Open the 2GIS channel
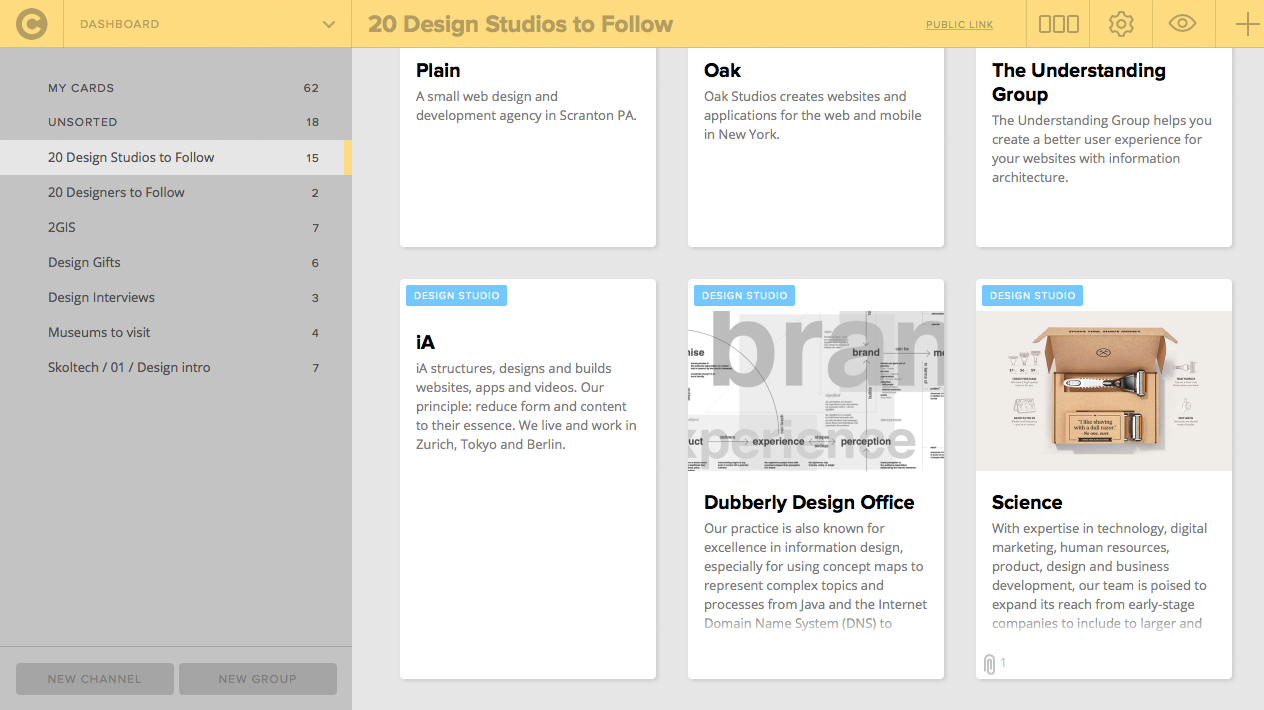The width and height of the screenshot is (1264, 710). (x=175, y=227)
